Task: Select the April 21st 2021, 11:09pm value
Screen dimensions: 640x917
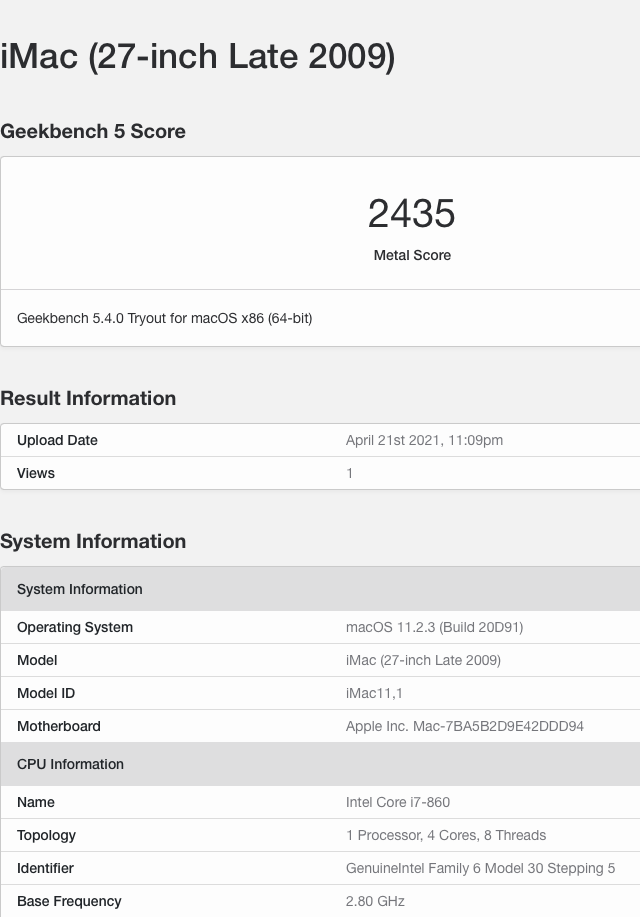Action: [424, 440]
